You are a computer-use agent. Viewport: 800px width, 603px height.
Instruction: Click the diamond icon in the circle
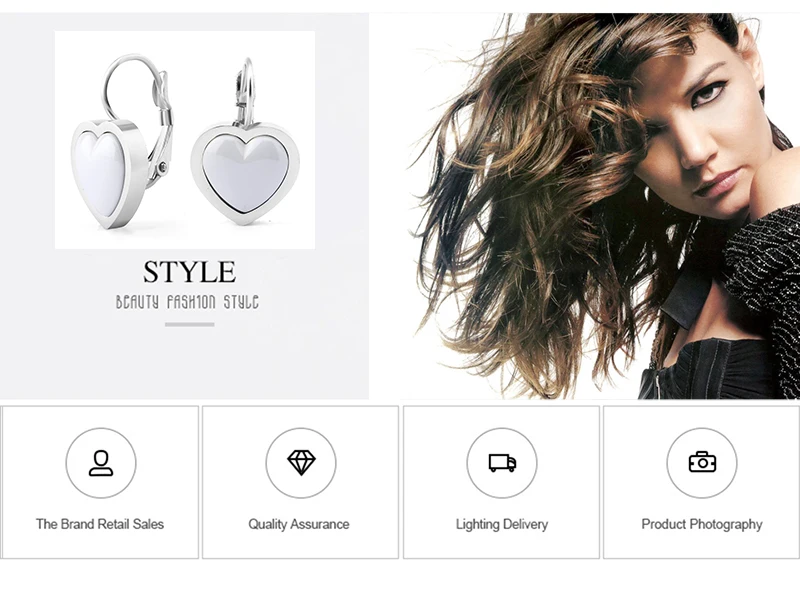point(301,463)
